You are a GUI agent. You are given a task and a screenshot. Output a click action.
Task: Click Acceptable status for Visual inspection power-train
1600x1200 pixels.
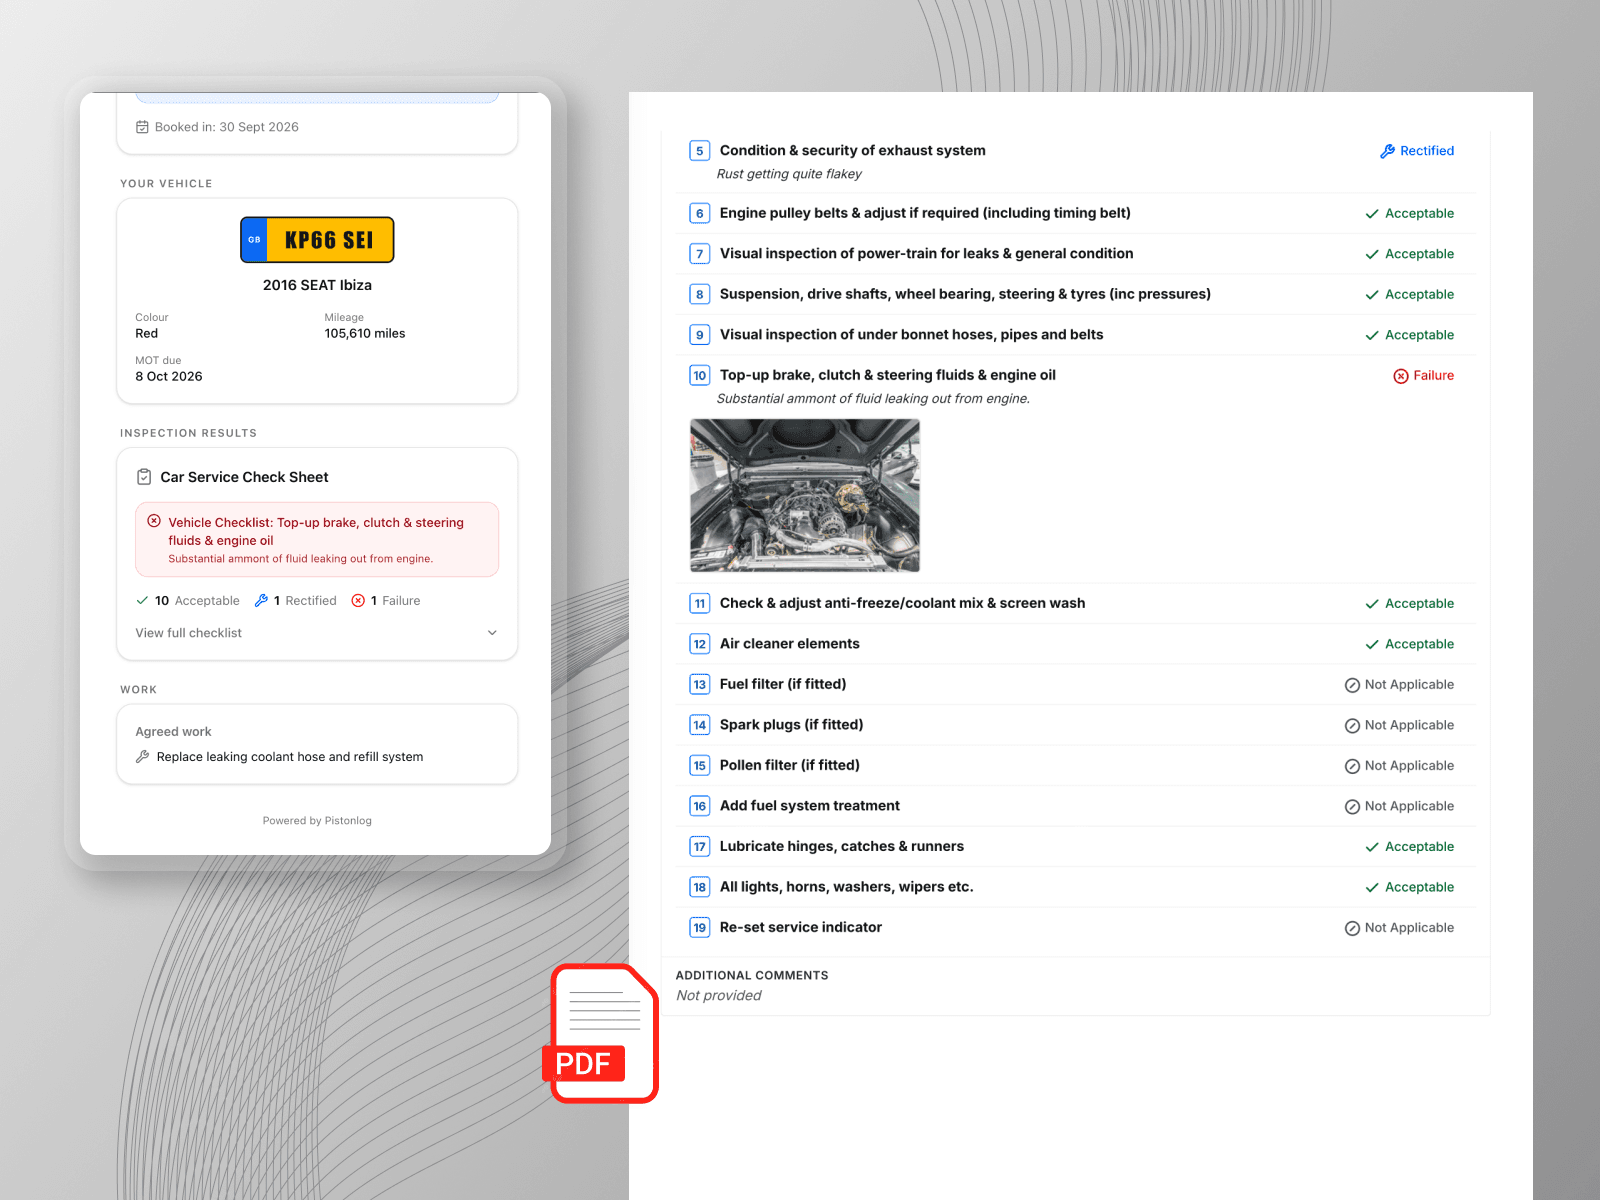click(x=1420, y=254)
